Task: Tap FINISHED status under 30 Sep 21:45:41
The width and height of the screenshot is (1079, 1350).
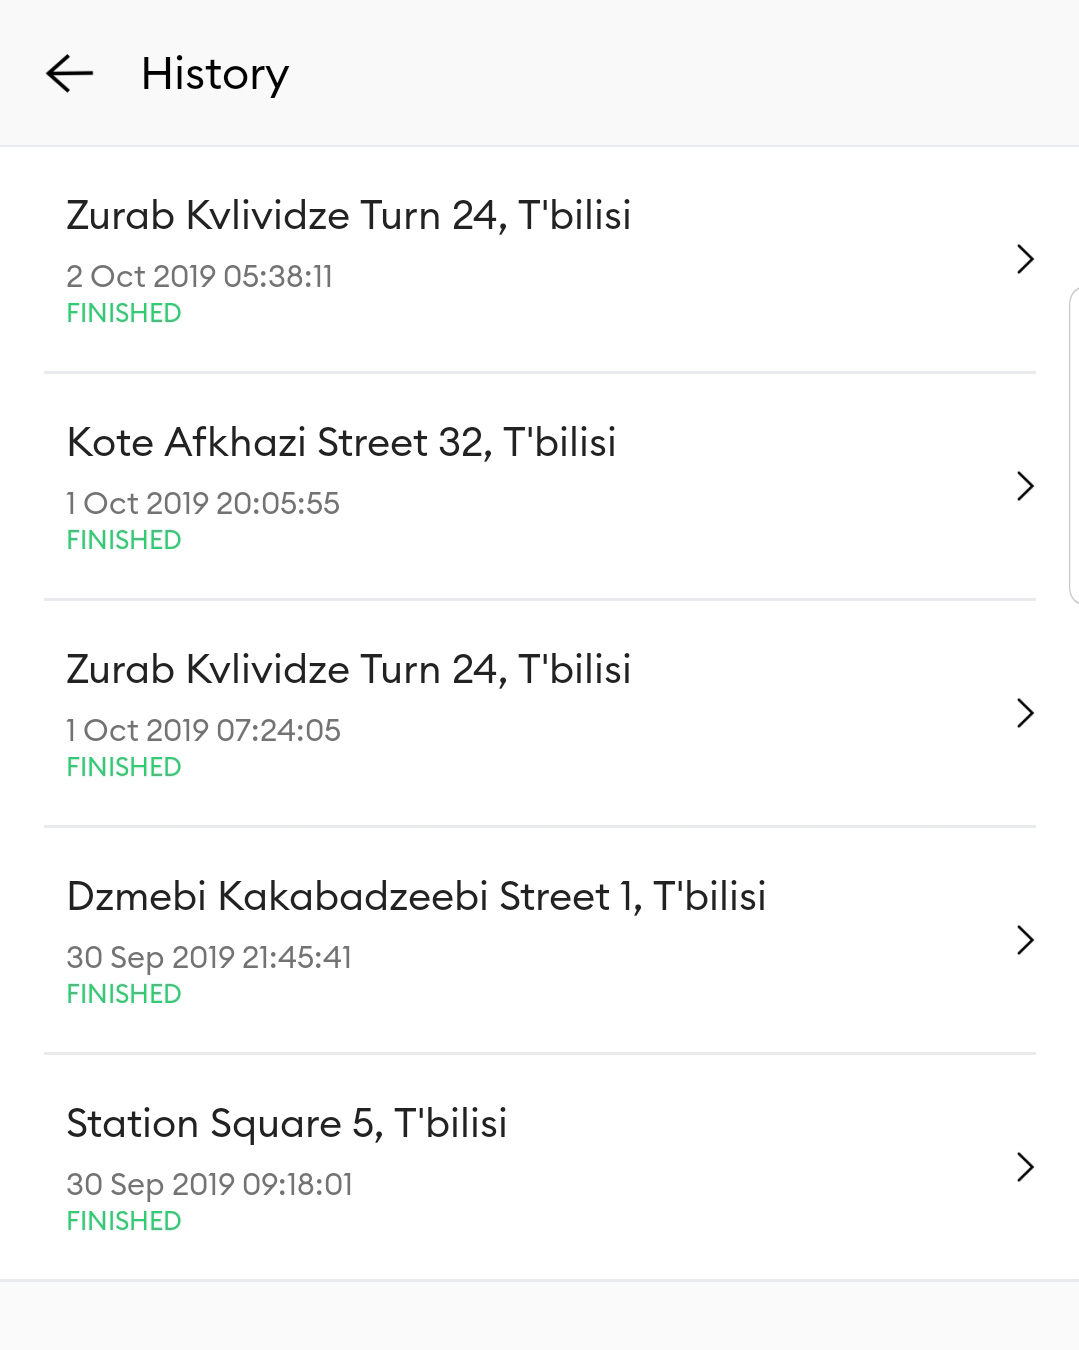Action: click(124, 994)
